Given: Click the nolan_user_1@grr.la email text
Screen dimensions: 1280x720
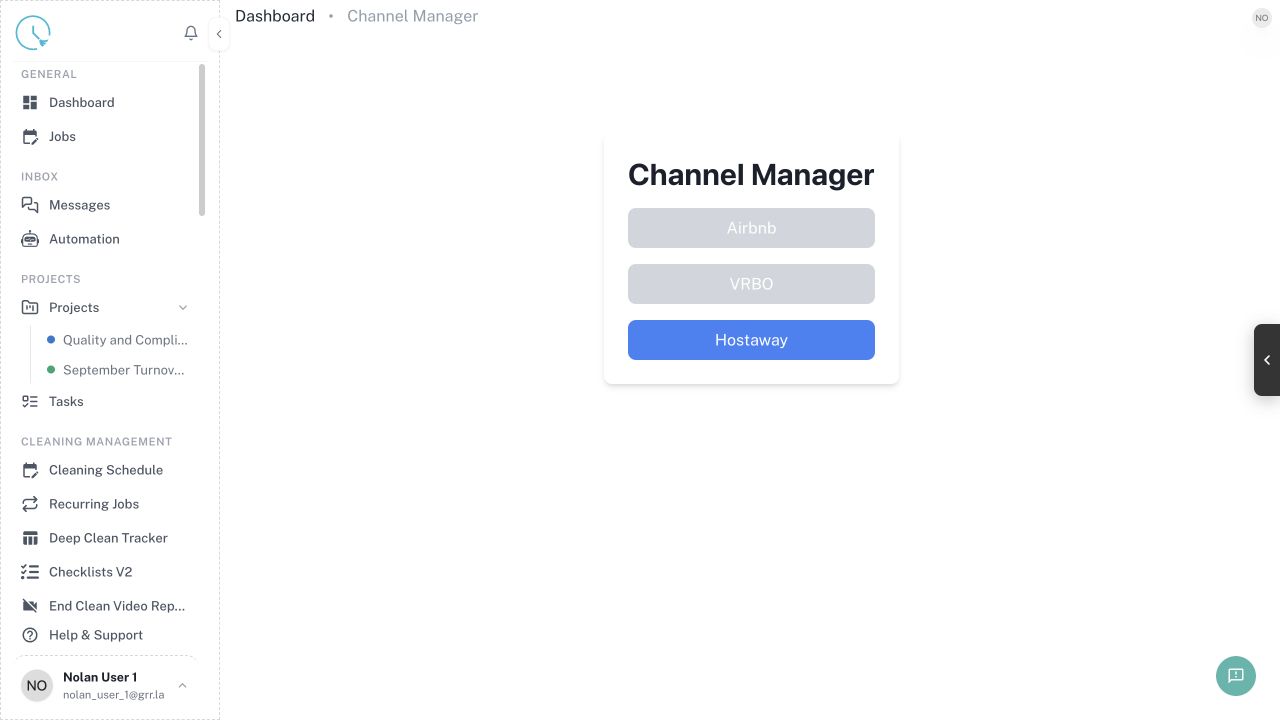Looking at the screenshot, I should pyautogui.click(x=113, y=695).
